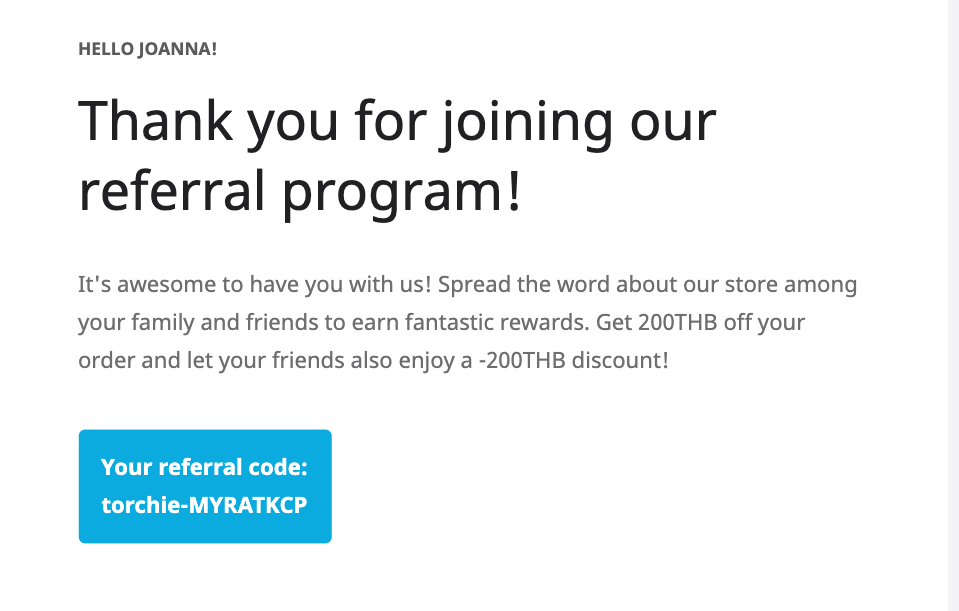Click the right-side vertical scrollbar track
959x611 pixels.
953,300
